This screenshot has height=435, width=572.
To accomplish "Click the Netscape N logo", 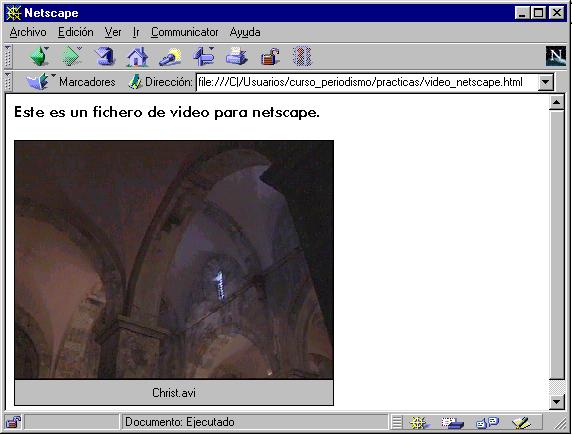I will 556,56.
